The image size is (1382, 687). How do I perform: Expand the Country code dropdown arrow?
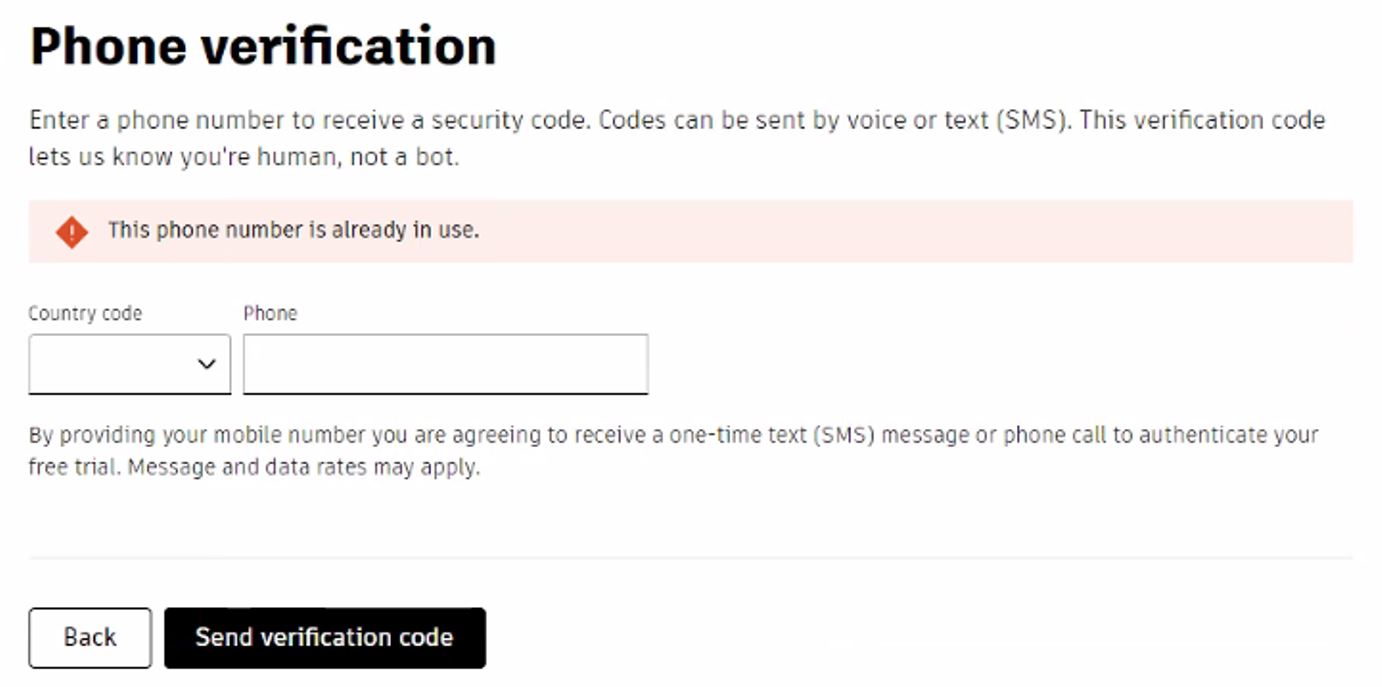(206, 364)
